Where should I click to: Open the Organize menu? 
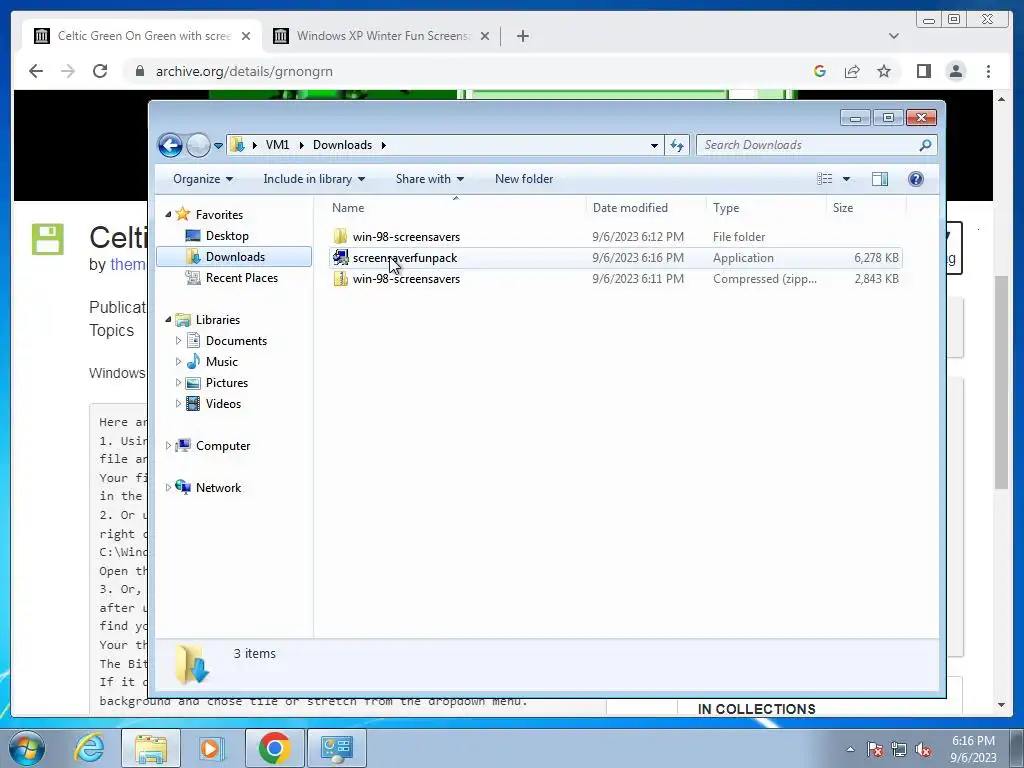pos(202,179)
